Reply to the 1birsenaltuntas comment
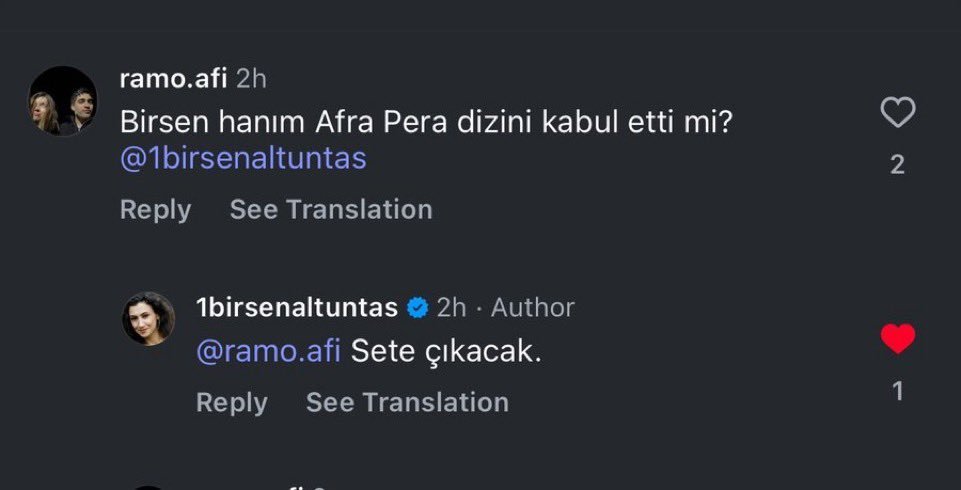 point(231,403)
